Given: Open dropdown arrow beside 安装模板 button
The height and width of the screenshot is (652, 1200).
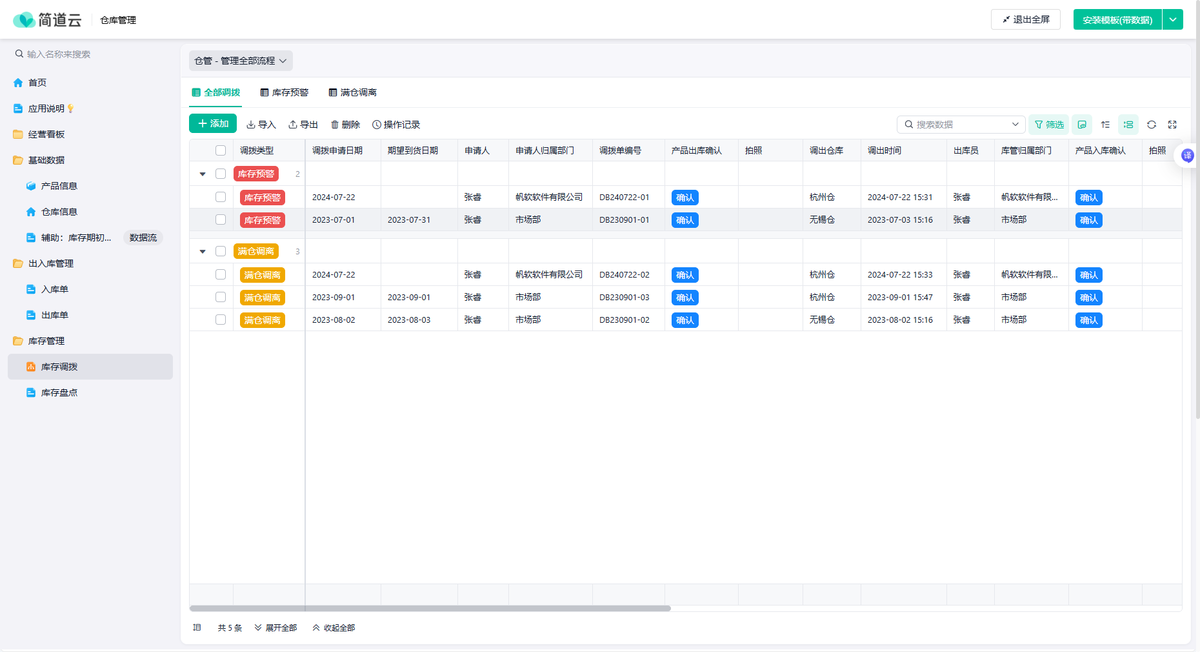Looking at the screenshot, I should (1173, 20).
